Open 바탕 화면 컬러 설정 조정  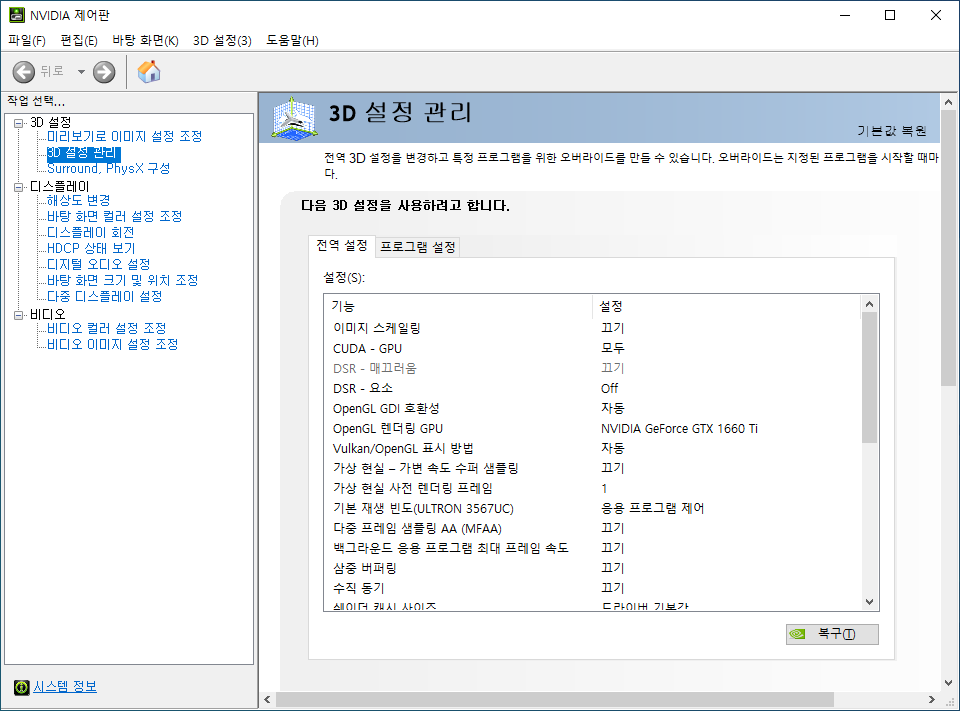tap(114, 216)
